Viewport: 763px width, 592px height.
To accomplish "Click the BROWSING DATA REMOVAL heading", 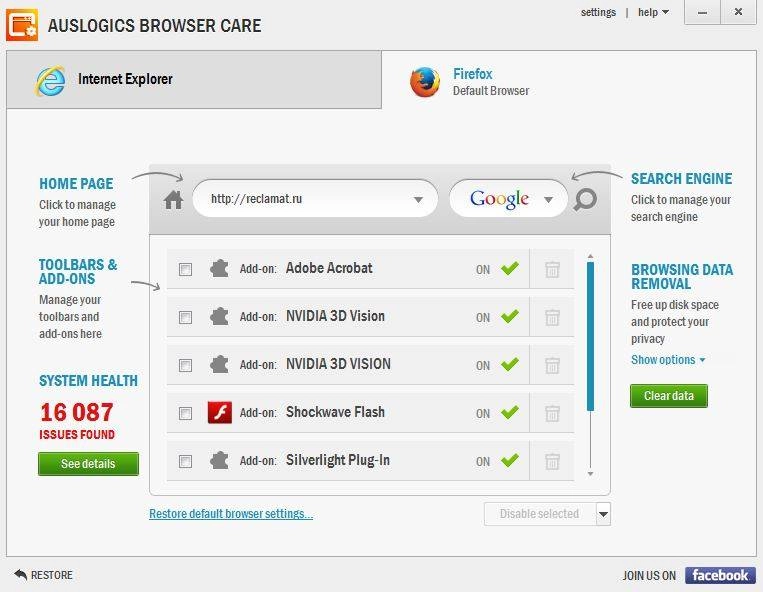I will pyautogui.click(x=682, y=276).
